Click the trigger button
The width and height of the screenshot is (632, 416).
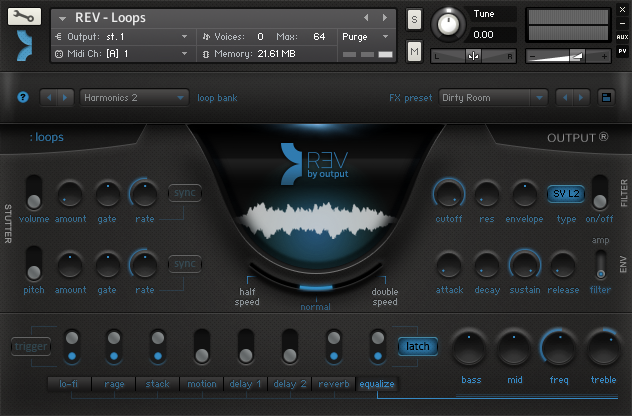click(x=31, y=346)
